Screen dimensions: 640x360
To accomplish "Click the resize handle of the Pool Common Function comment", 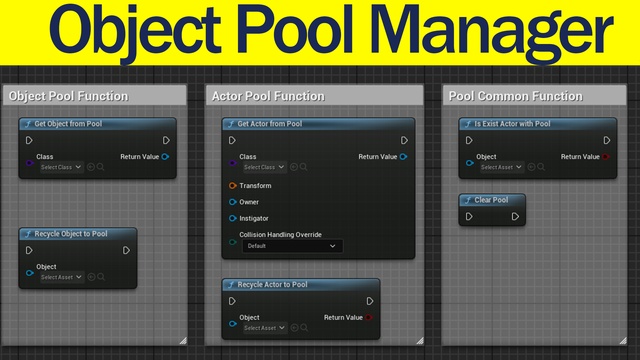I will [623, 340].
